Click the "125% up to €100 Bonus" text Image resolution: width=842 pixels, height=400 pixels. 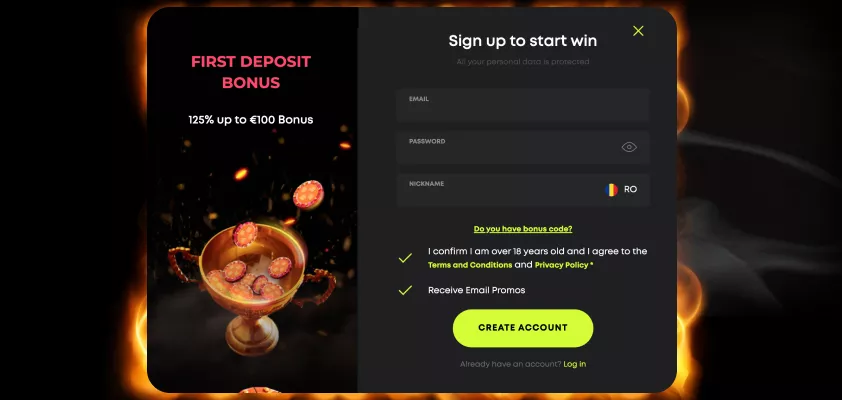click(x=251, y=120)
